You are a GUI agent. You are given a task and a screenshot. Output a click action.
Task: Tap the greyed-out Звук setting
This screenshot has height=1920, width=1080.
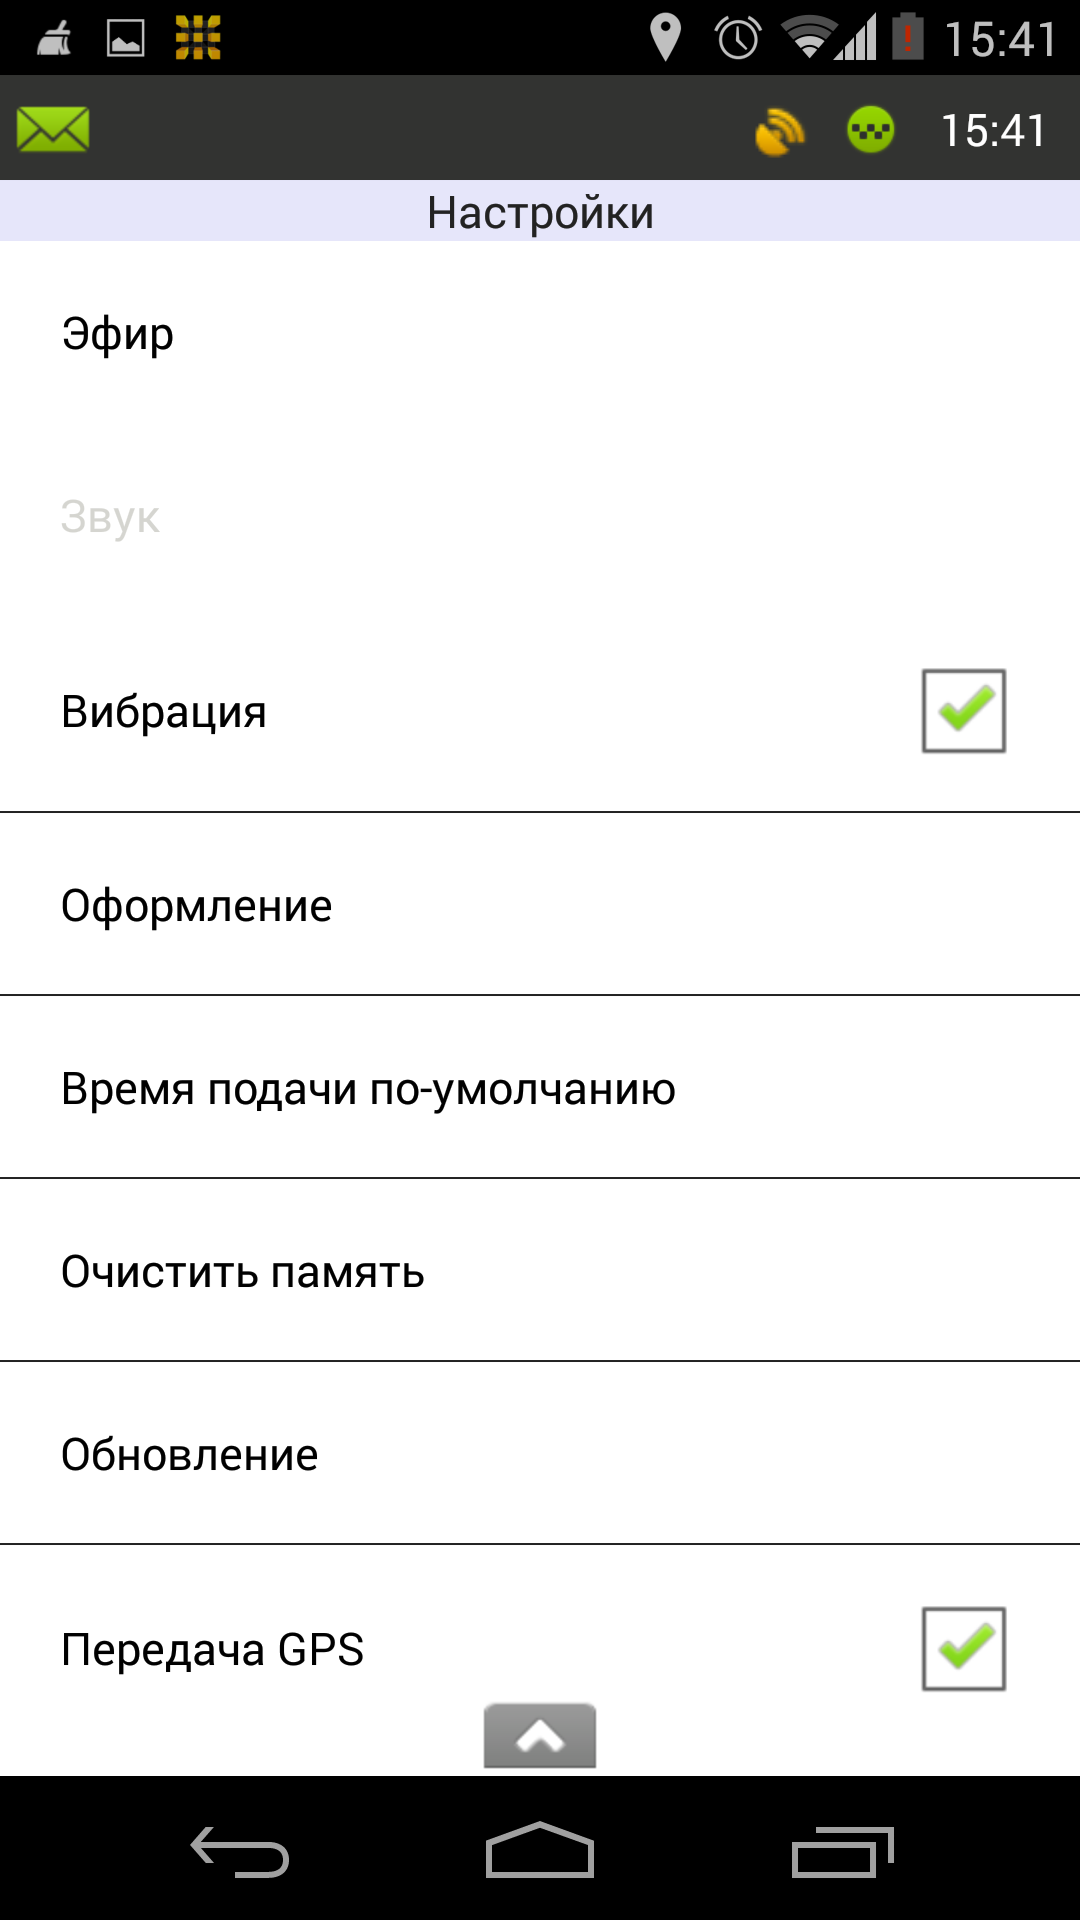click(x=110, y=518)
